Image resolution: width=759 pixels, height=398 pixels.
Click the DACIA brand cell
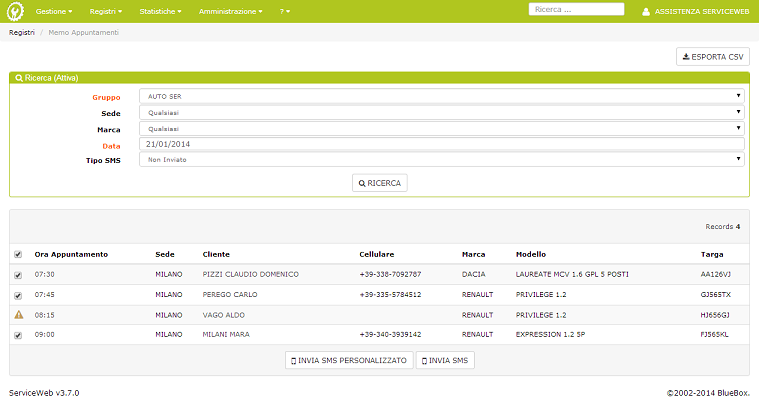(473, 274)
